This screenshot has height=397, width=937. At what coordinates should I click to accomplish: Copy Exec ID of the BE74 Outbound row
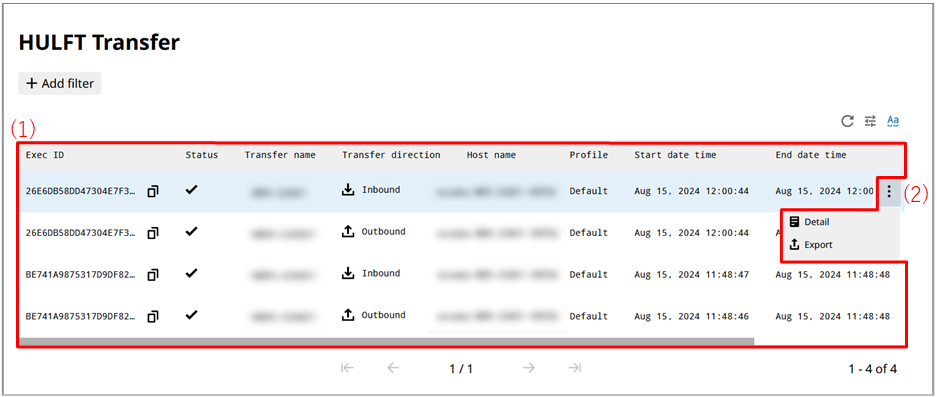point(153,316)
